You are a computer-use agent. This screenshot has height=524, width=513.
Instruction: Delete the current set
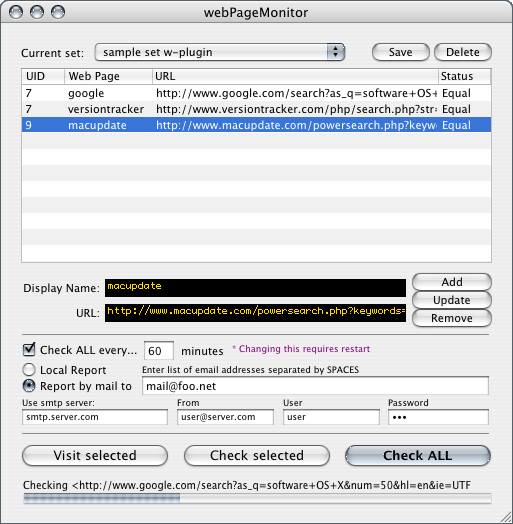463,52
